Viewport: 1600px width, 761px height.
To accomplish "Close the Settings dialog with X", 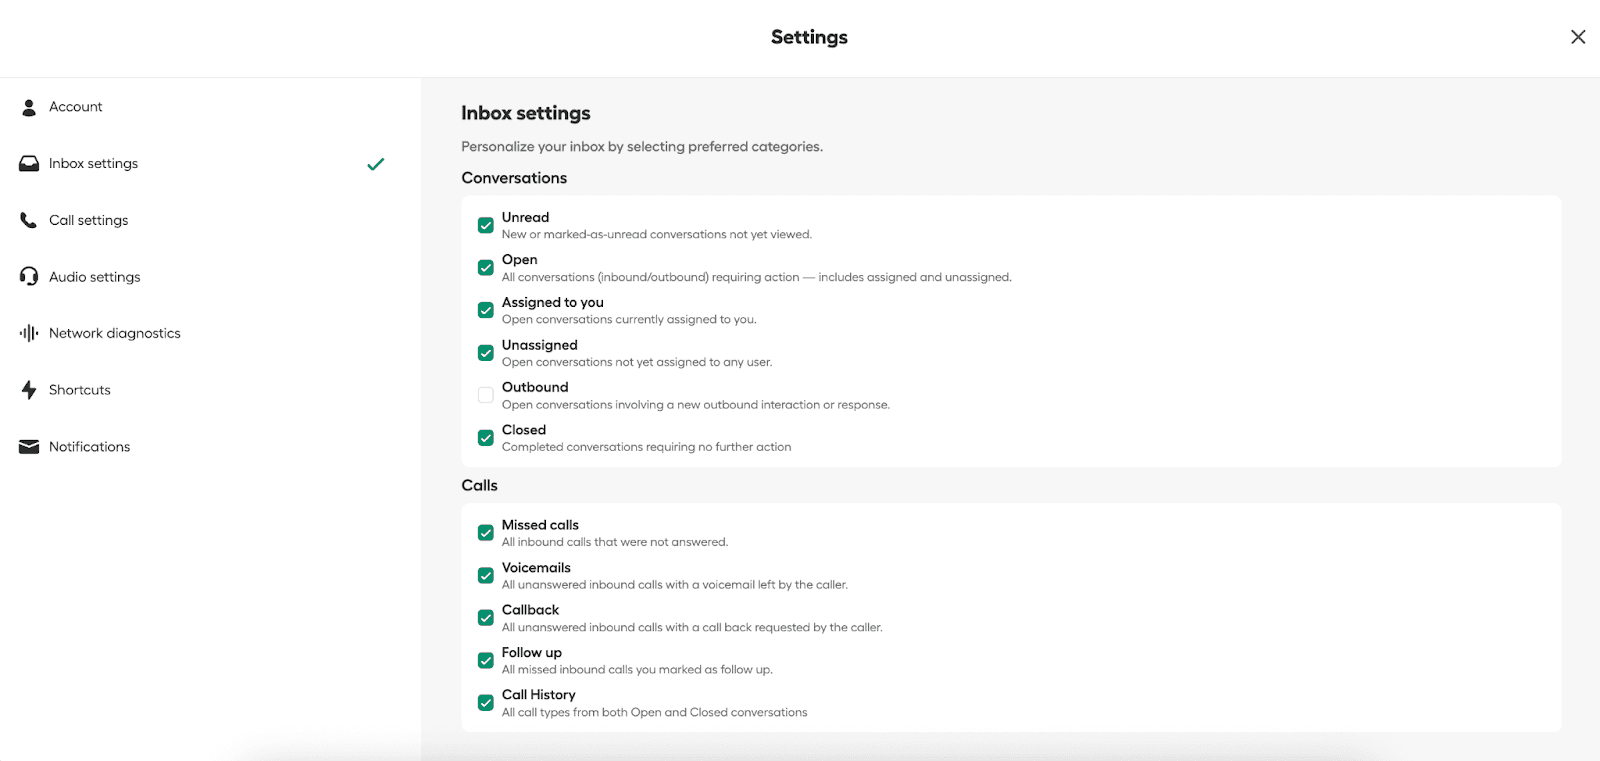I will pos(1578,37).
